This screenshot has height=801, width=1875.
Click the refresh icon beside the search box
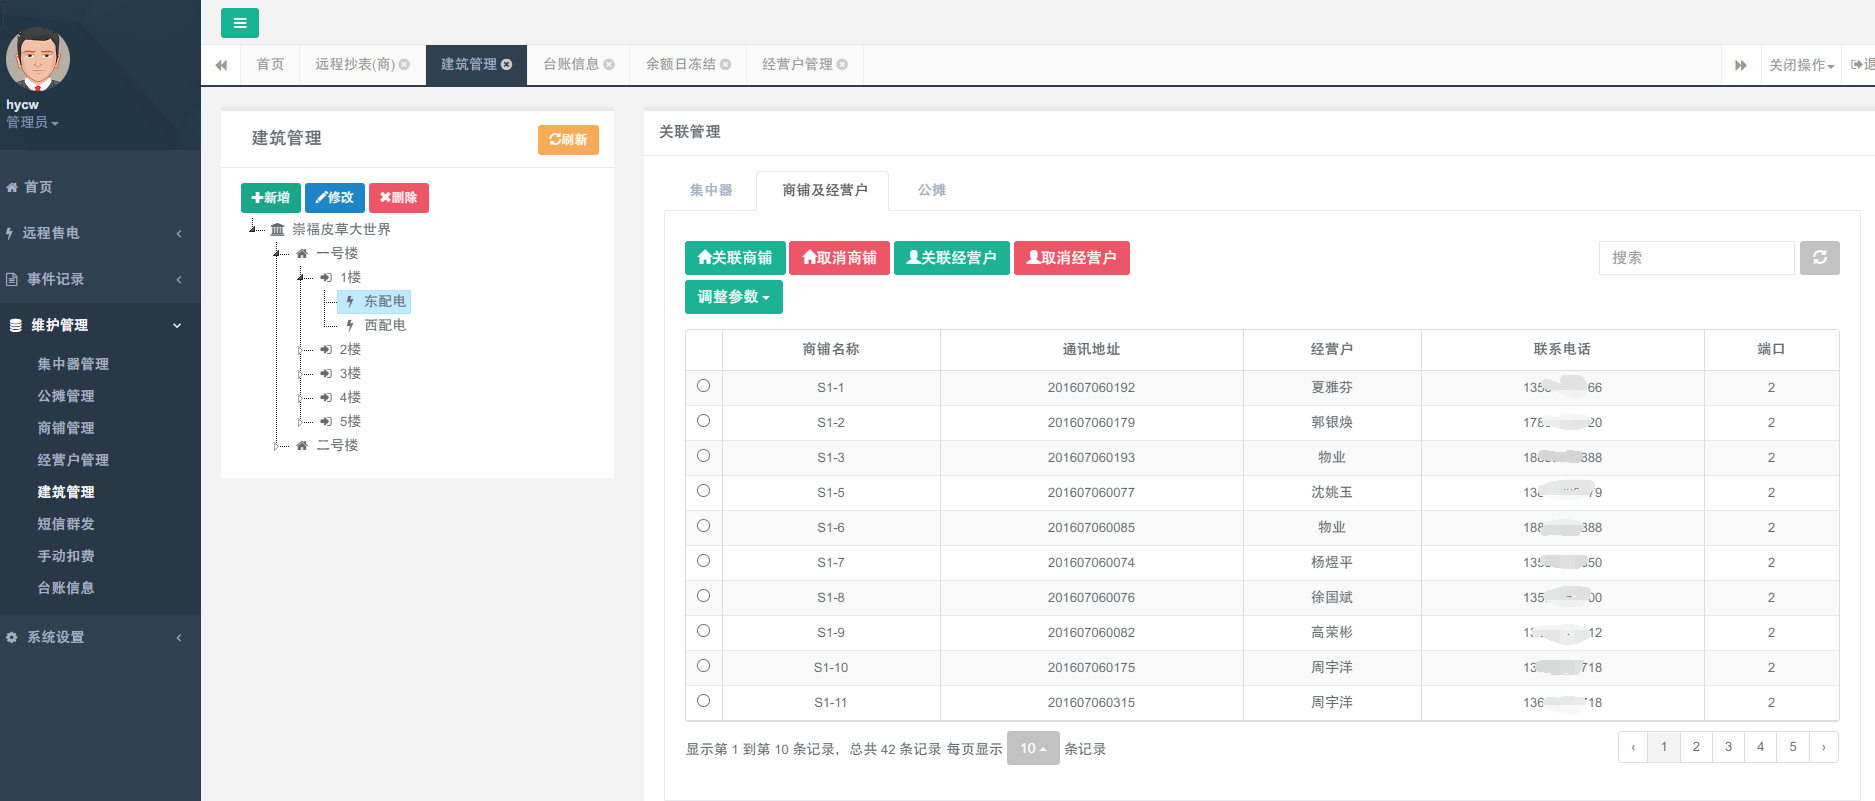pyautogui.click(x=1819, y=258)
